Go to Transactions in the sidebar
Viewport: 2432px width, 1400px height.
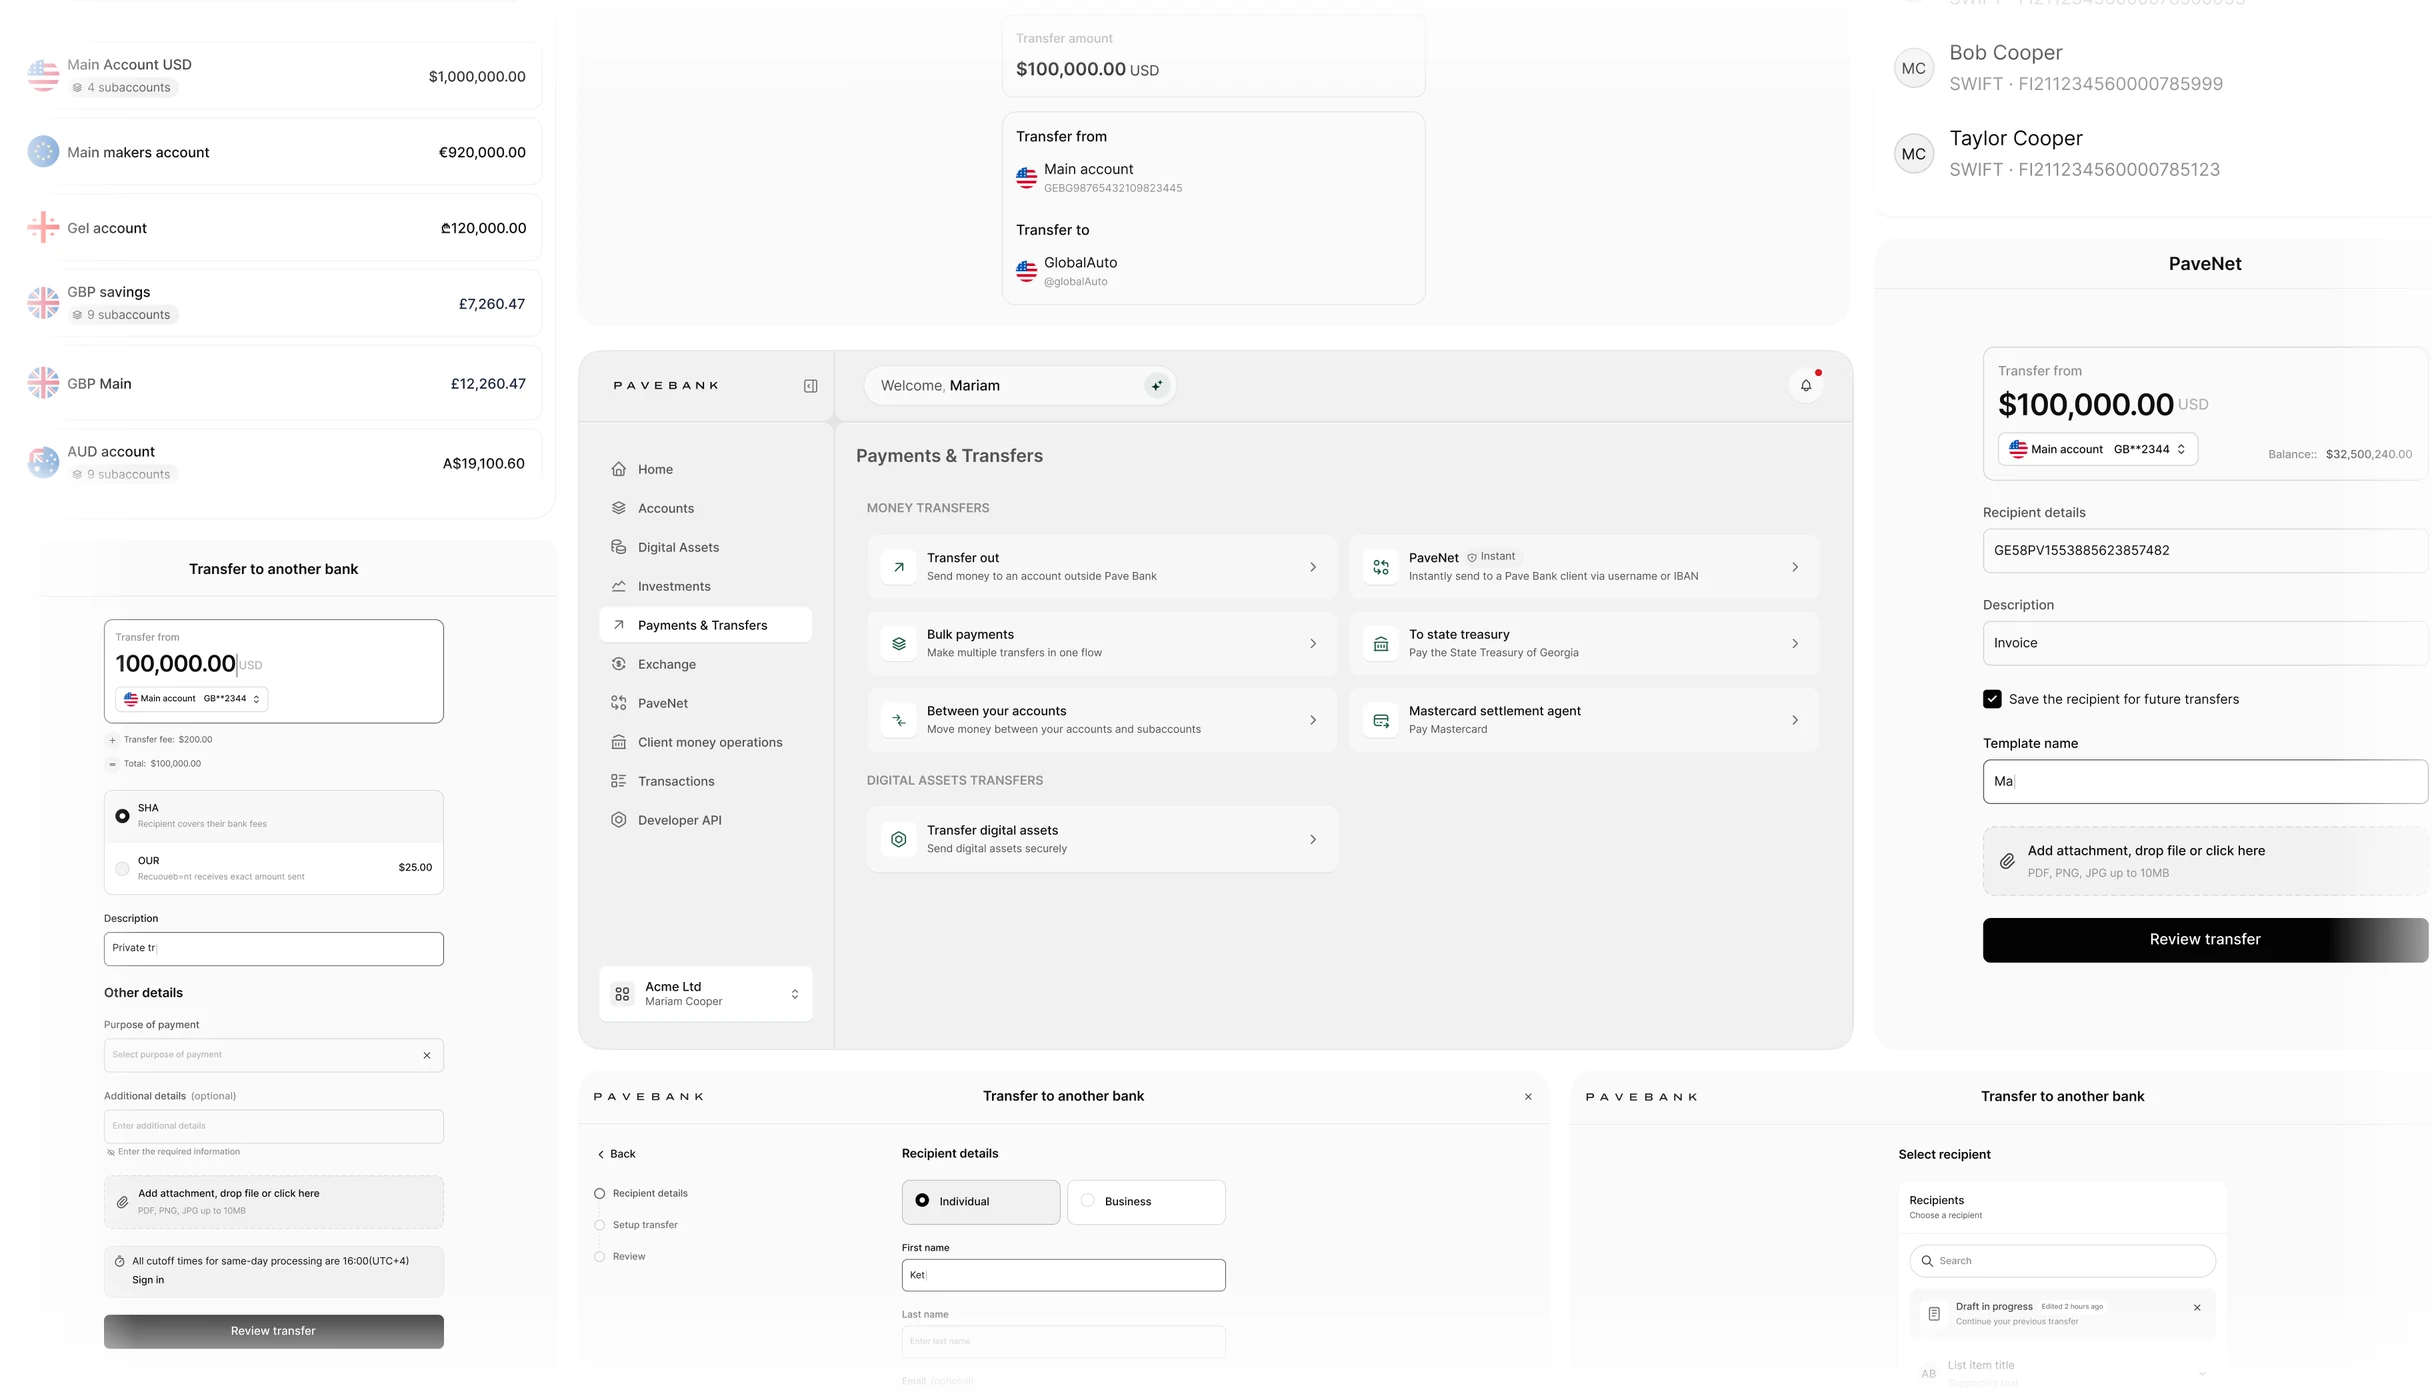tap(705, 781)
